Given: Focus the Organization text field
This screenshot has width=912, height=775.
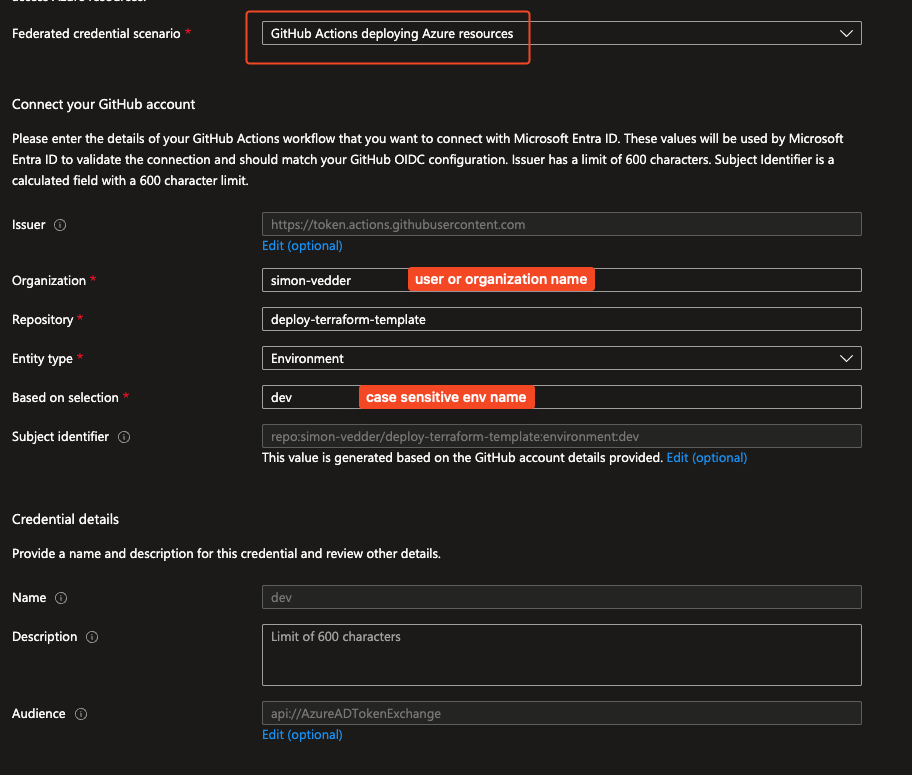Looking at the screenshot, I should coord(330,280).
